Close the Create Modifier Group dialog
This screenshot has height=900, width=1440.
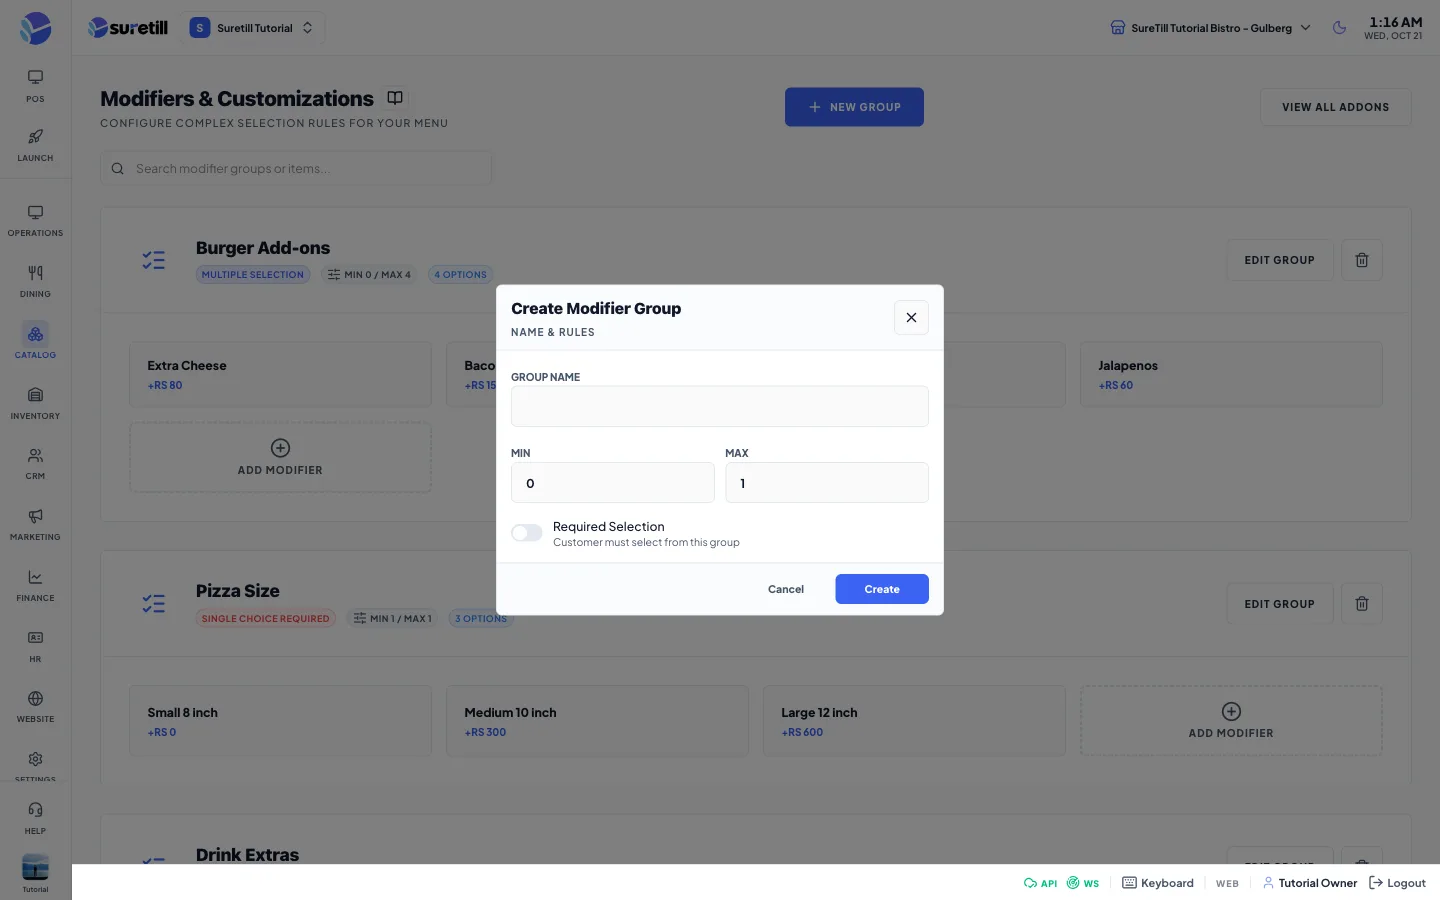(911, 317)
